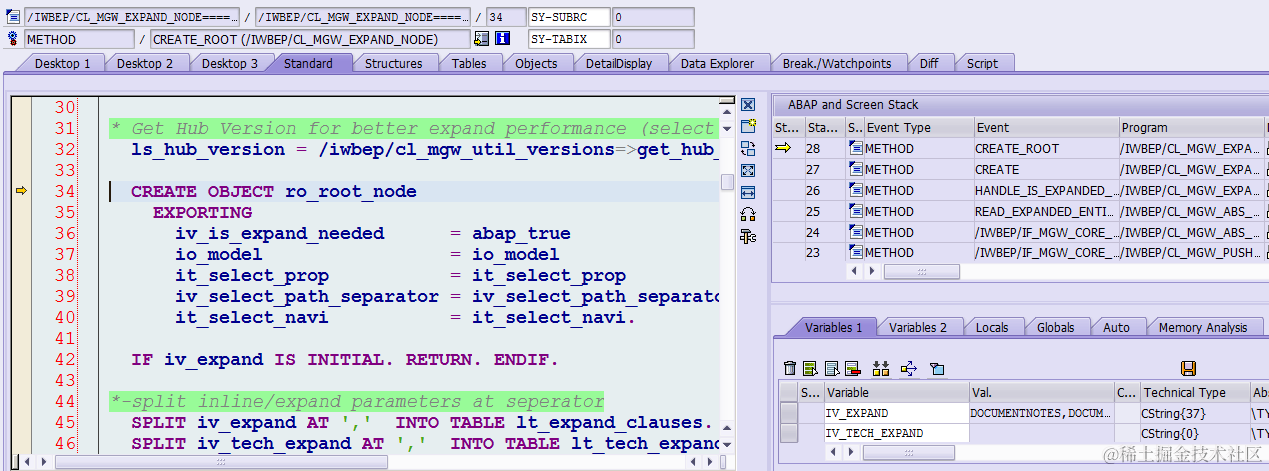Click the split-view handle above the editor scrollbar

[727, 101]
